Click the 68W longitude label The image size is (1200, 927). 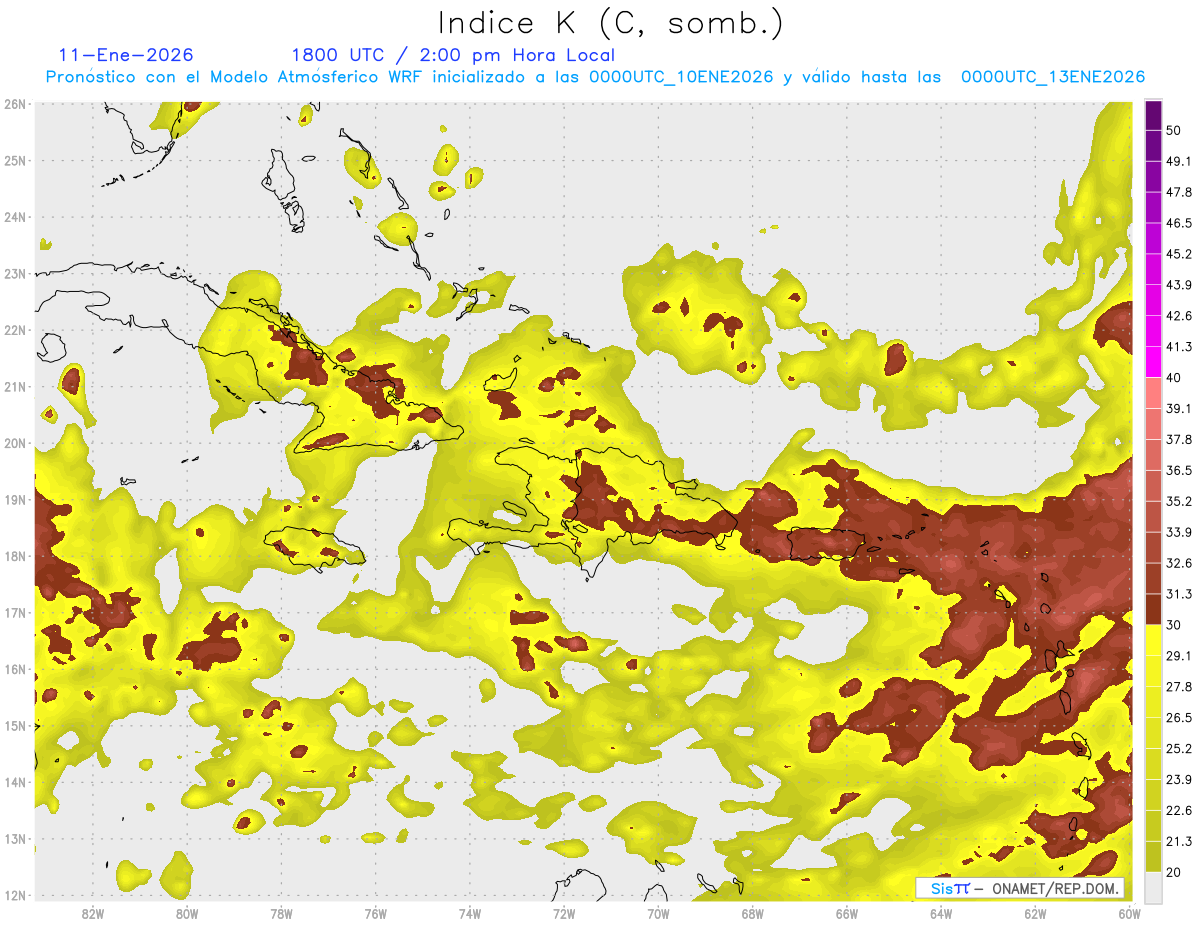pyautogui.click(x=753, y=914)
